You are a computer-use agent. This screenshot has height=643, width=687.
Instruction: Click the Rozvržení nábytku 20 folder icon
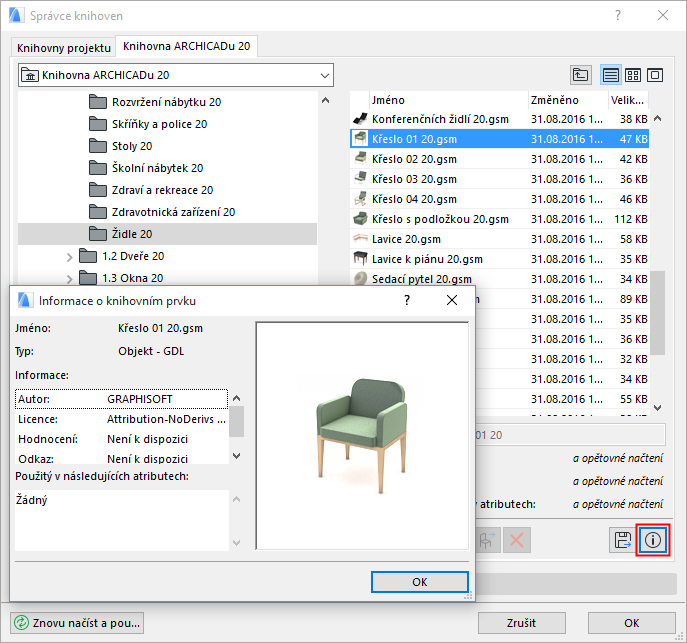tap(98, 102)
